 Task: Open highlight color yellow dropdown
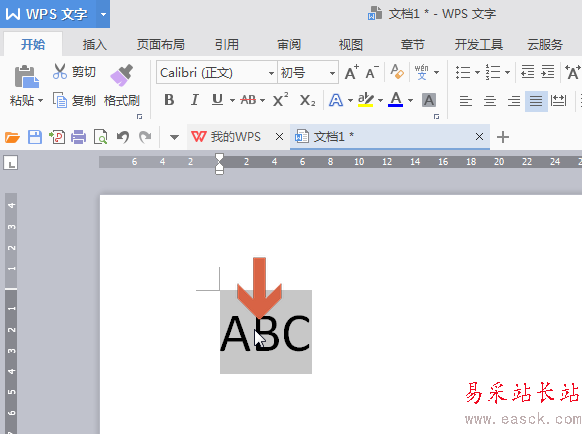[x=380, y=101]
